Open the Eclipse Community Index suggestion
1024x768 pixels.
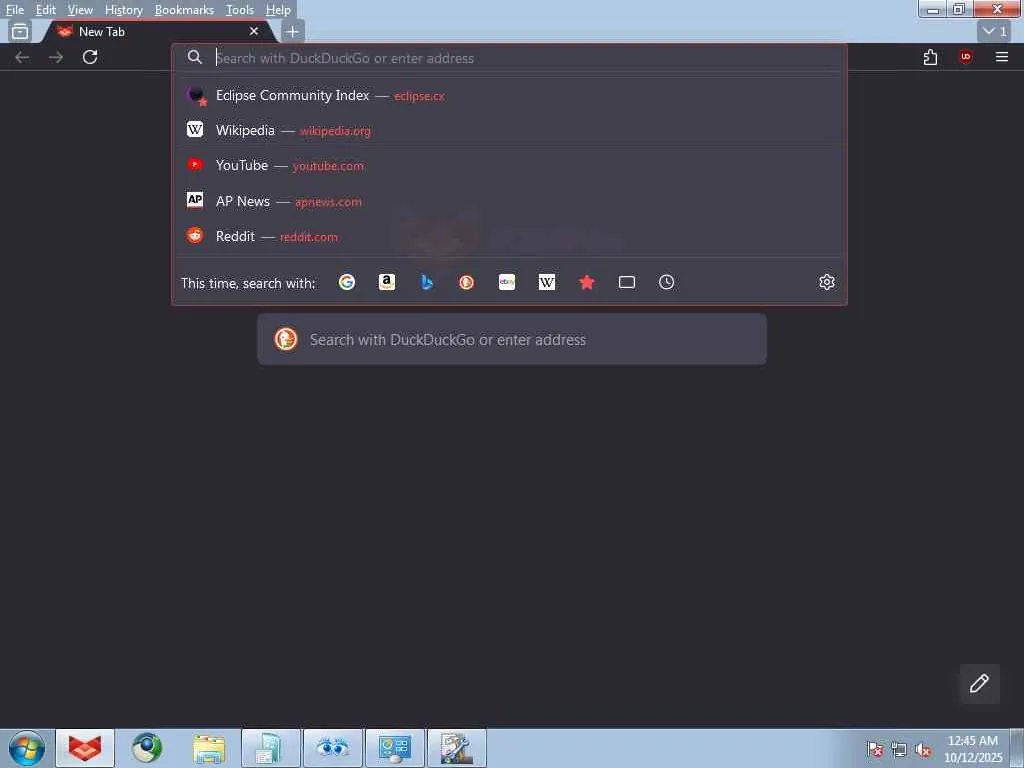(x=509, y=95)
